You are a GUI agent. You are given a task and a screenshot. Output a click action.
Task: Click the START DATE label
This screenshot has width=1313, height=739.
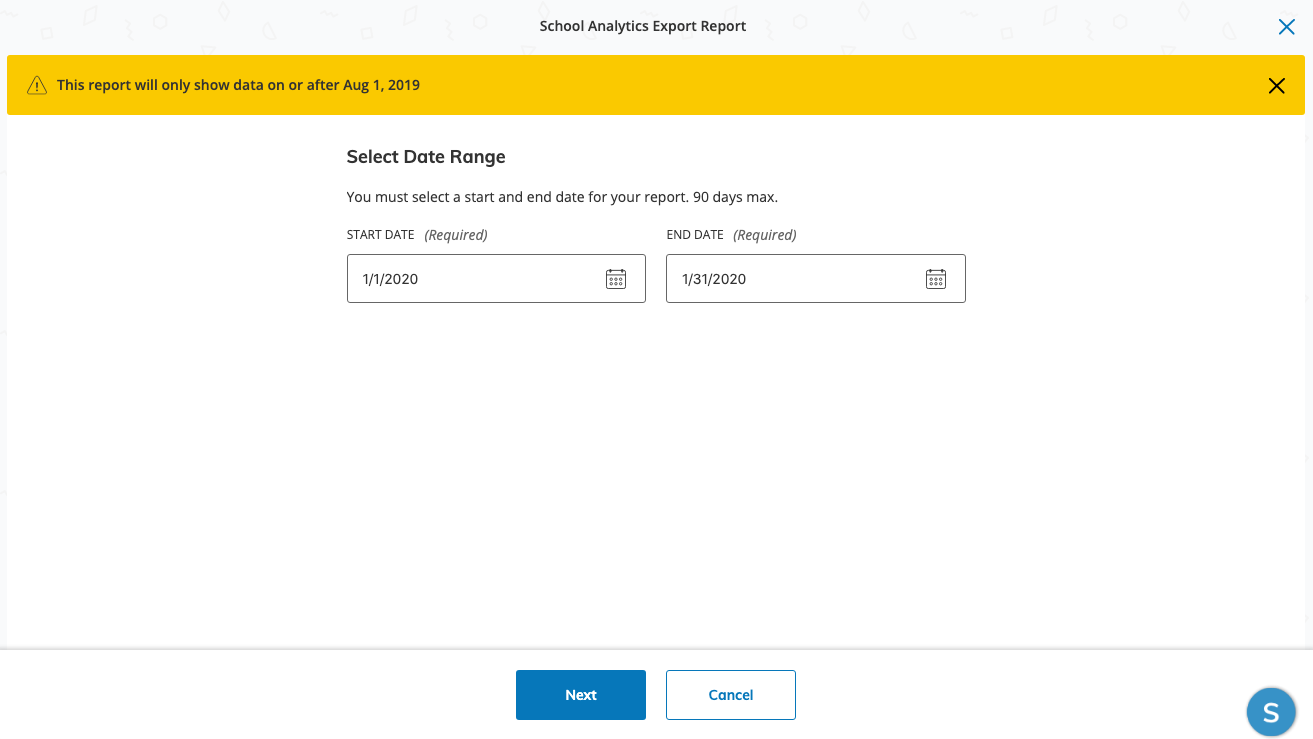pyautogui.click(x=380, y=235)
